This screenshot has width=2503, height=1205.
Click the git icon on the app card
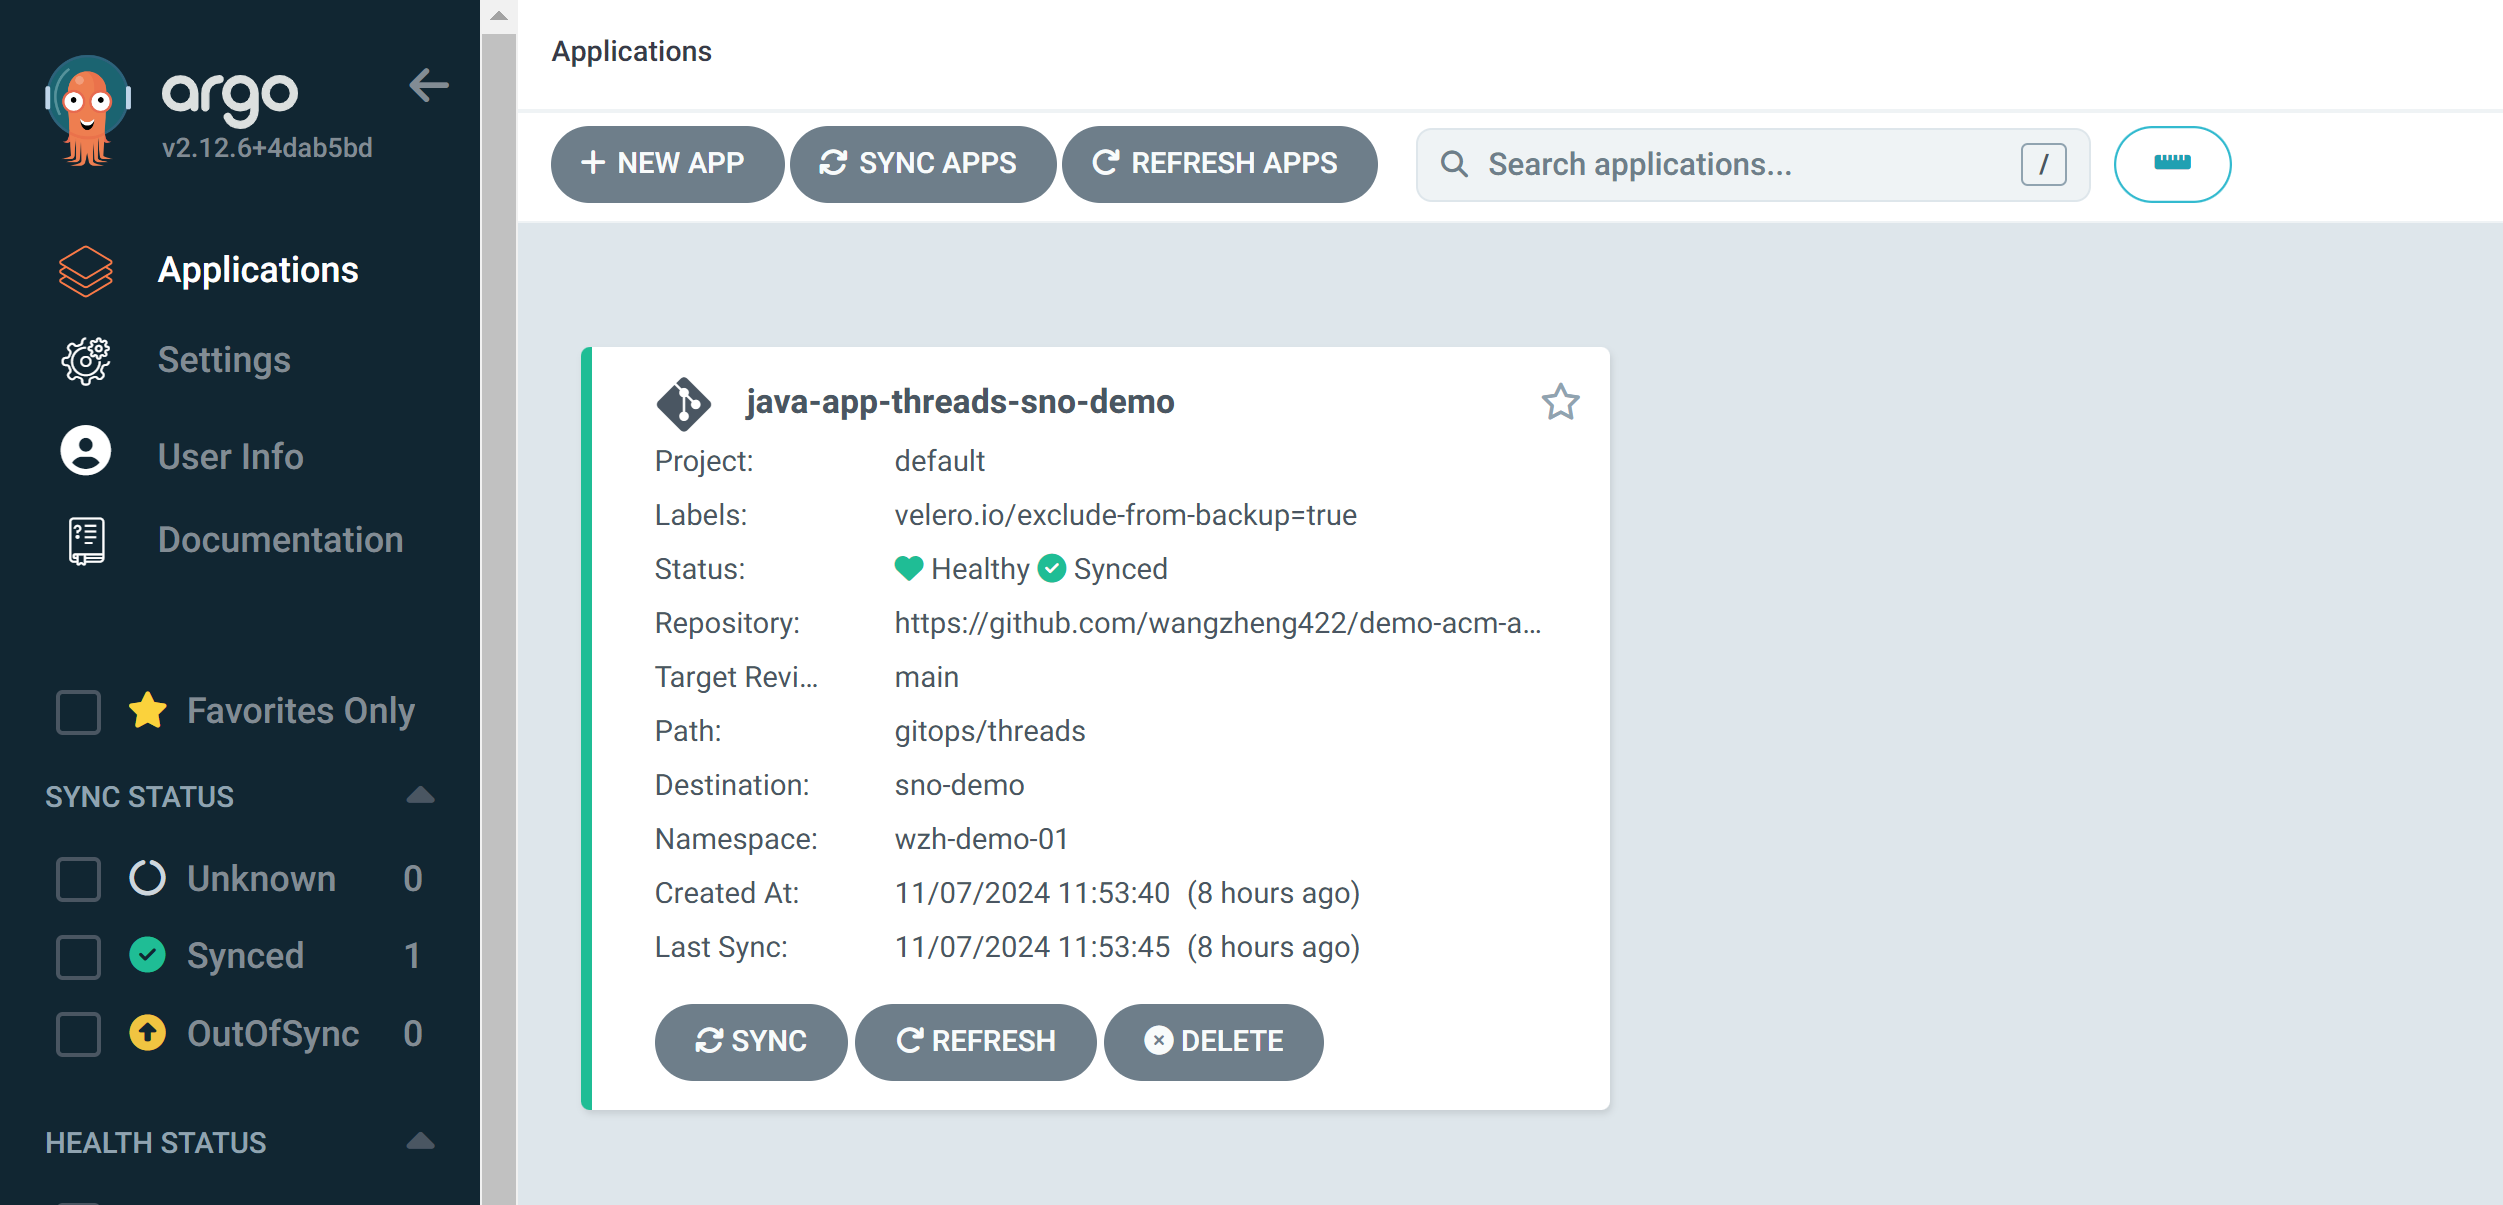[x=684, y=404]
